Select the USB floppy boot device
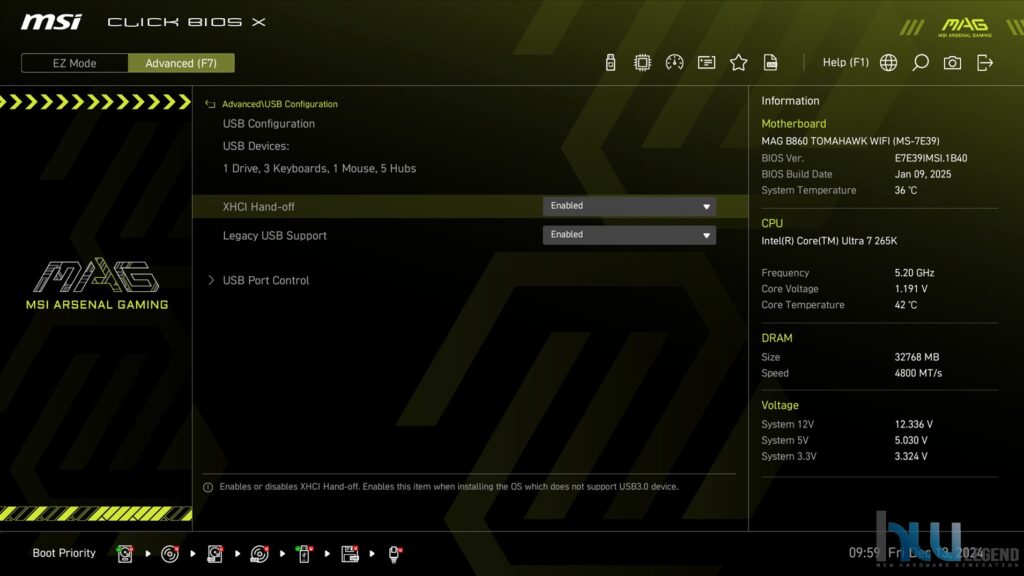This screenshot has height=576, width=1024. point(350,554)
